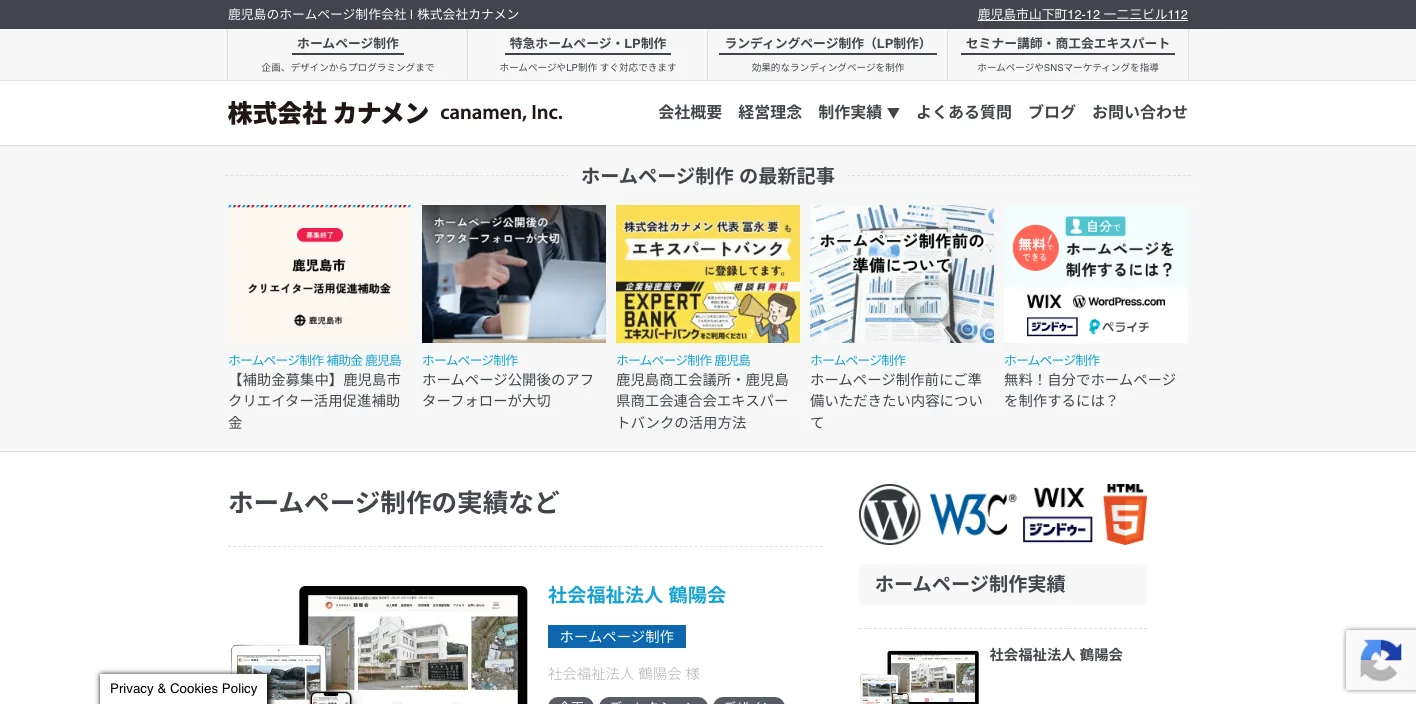Click the WordPress logo icon
Image resolution: width=1416 pixels, height=704 pixels.
889,514
